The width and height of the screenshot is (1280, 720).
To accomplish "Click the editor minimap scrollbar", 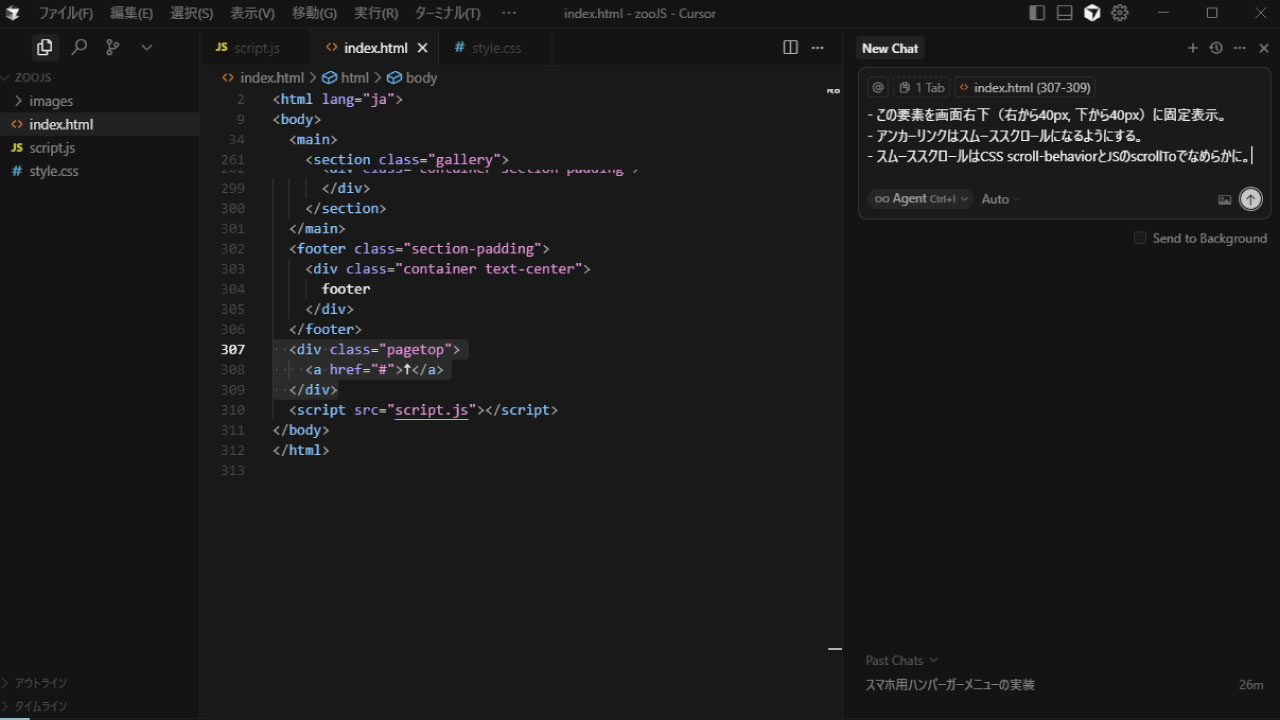I will pyautogui.click(x=834, y=370).
